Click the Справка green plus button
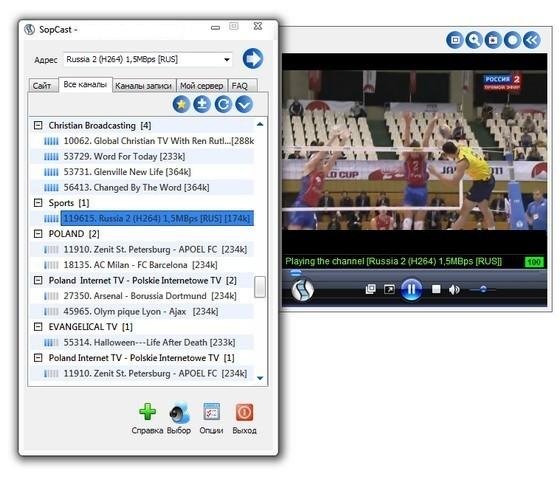The height and width of the screenshot is (477, 560). coord(147,412)
